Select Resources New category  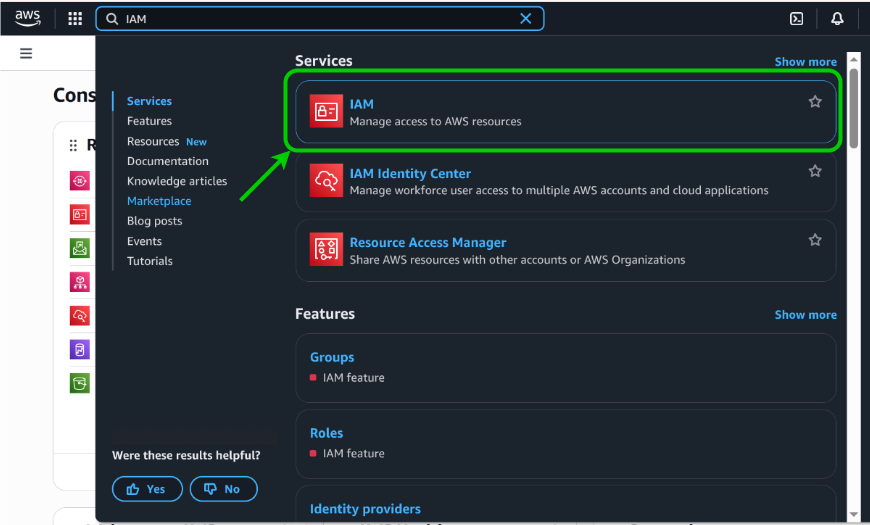click(x=166, y=142)
